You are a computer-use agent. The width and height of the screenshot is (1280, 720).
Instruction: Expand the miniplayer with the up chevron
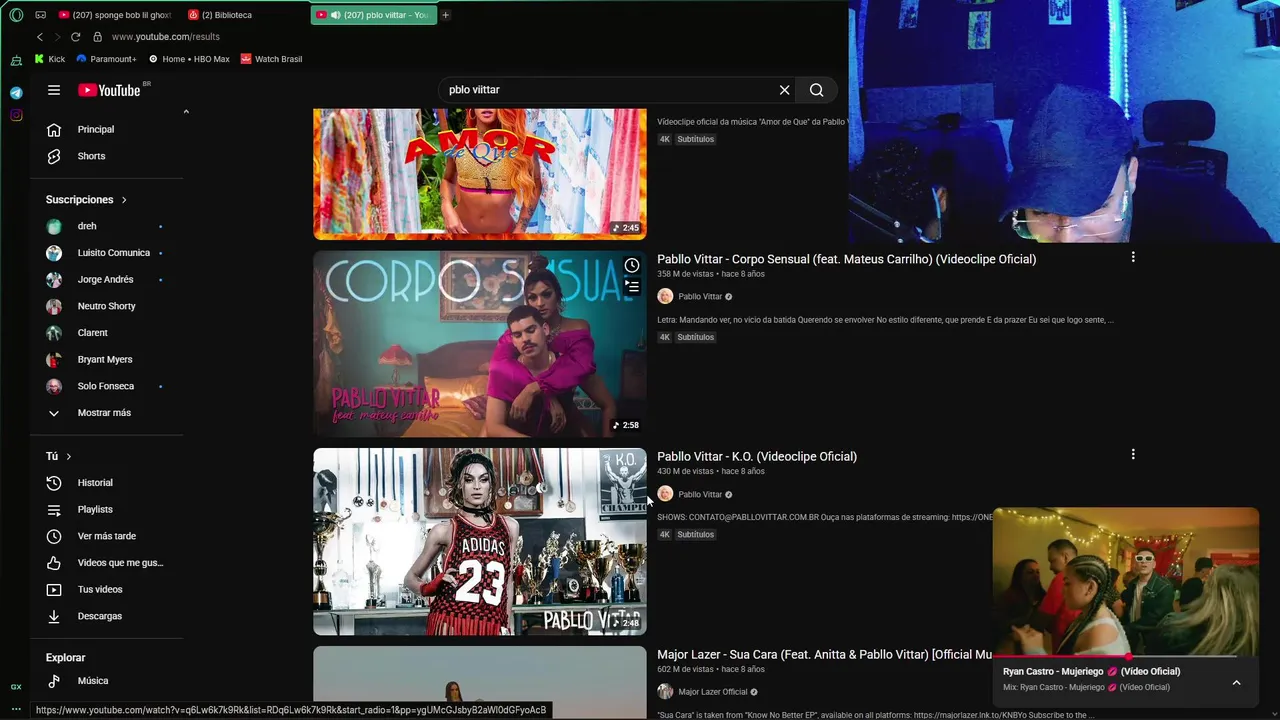[x=1236, y=682]
